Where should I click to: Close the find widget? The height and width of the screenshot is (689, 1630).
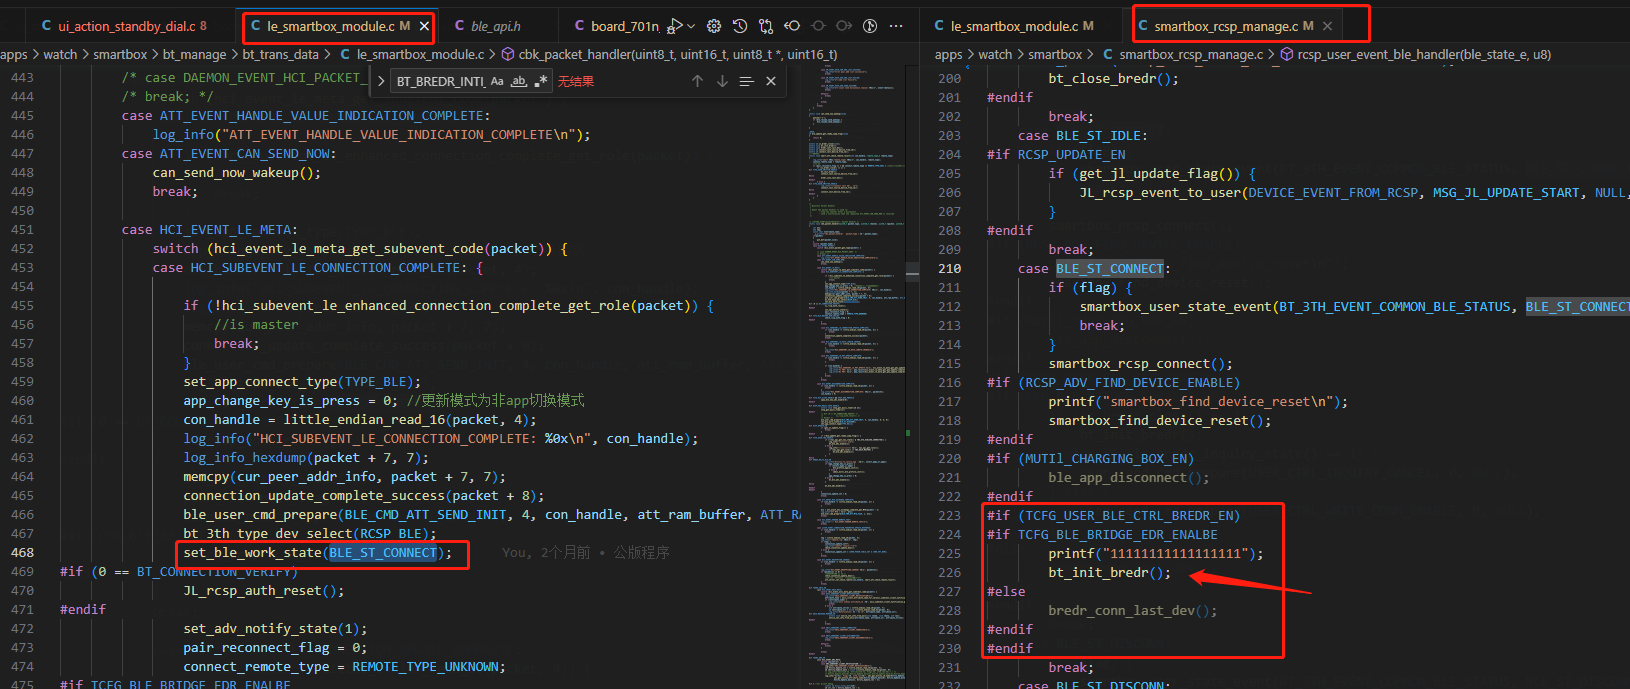click(x=771, y=81)
